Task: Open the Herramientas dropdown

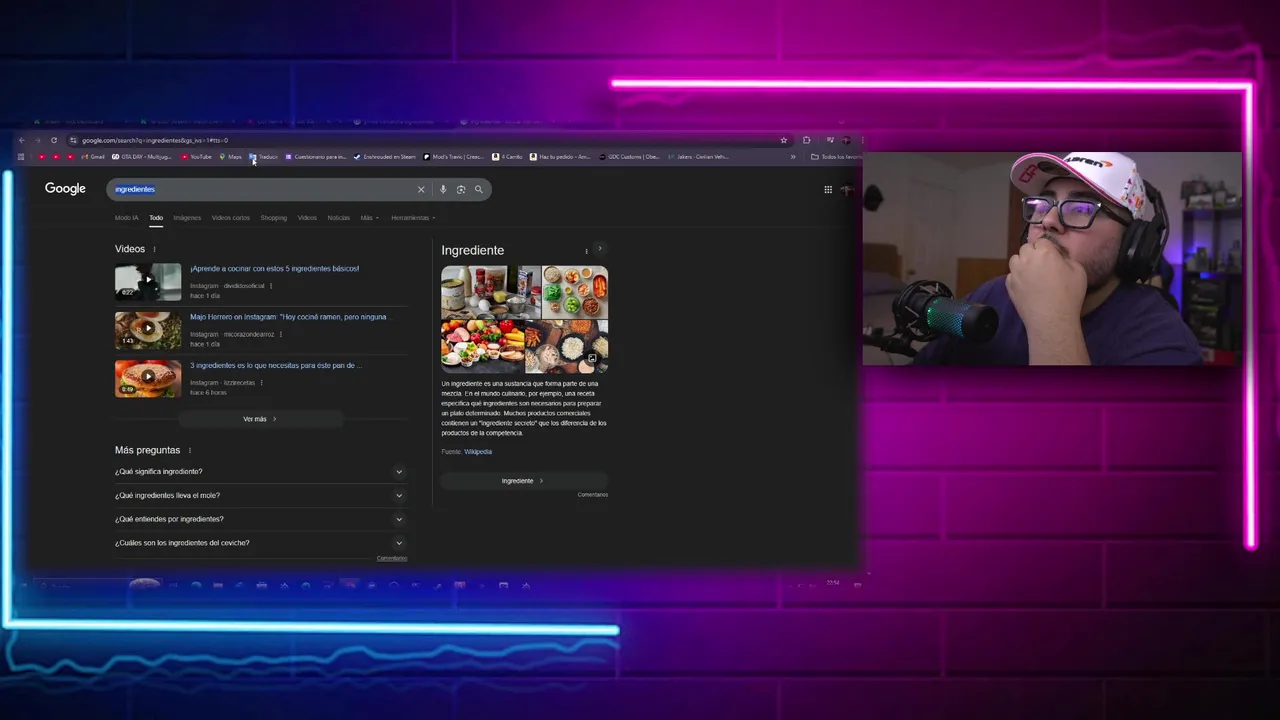Action: [x=412, y=218]
